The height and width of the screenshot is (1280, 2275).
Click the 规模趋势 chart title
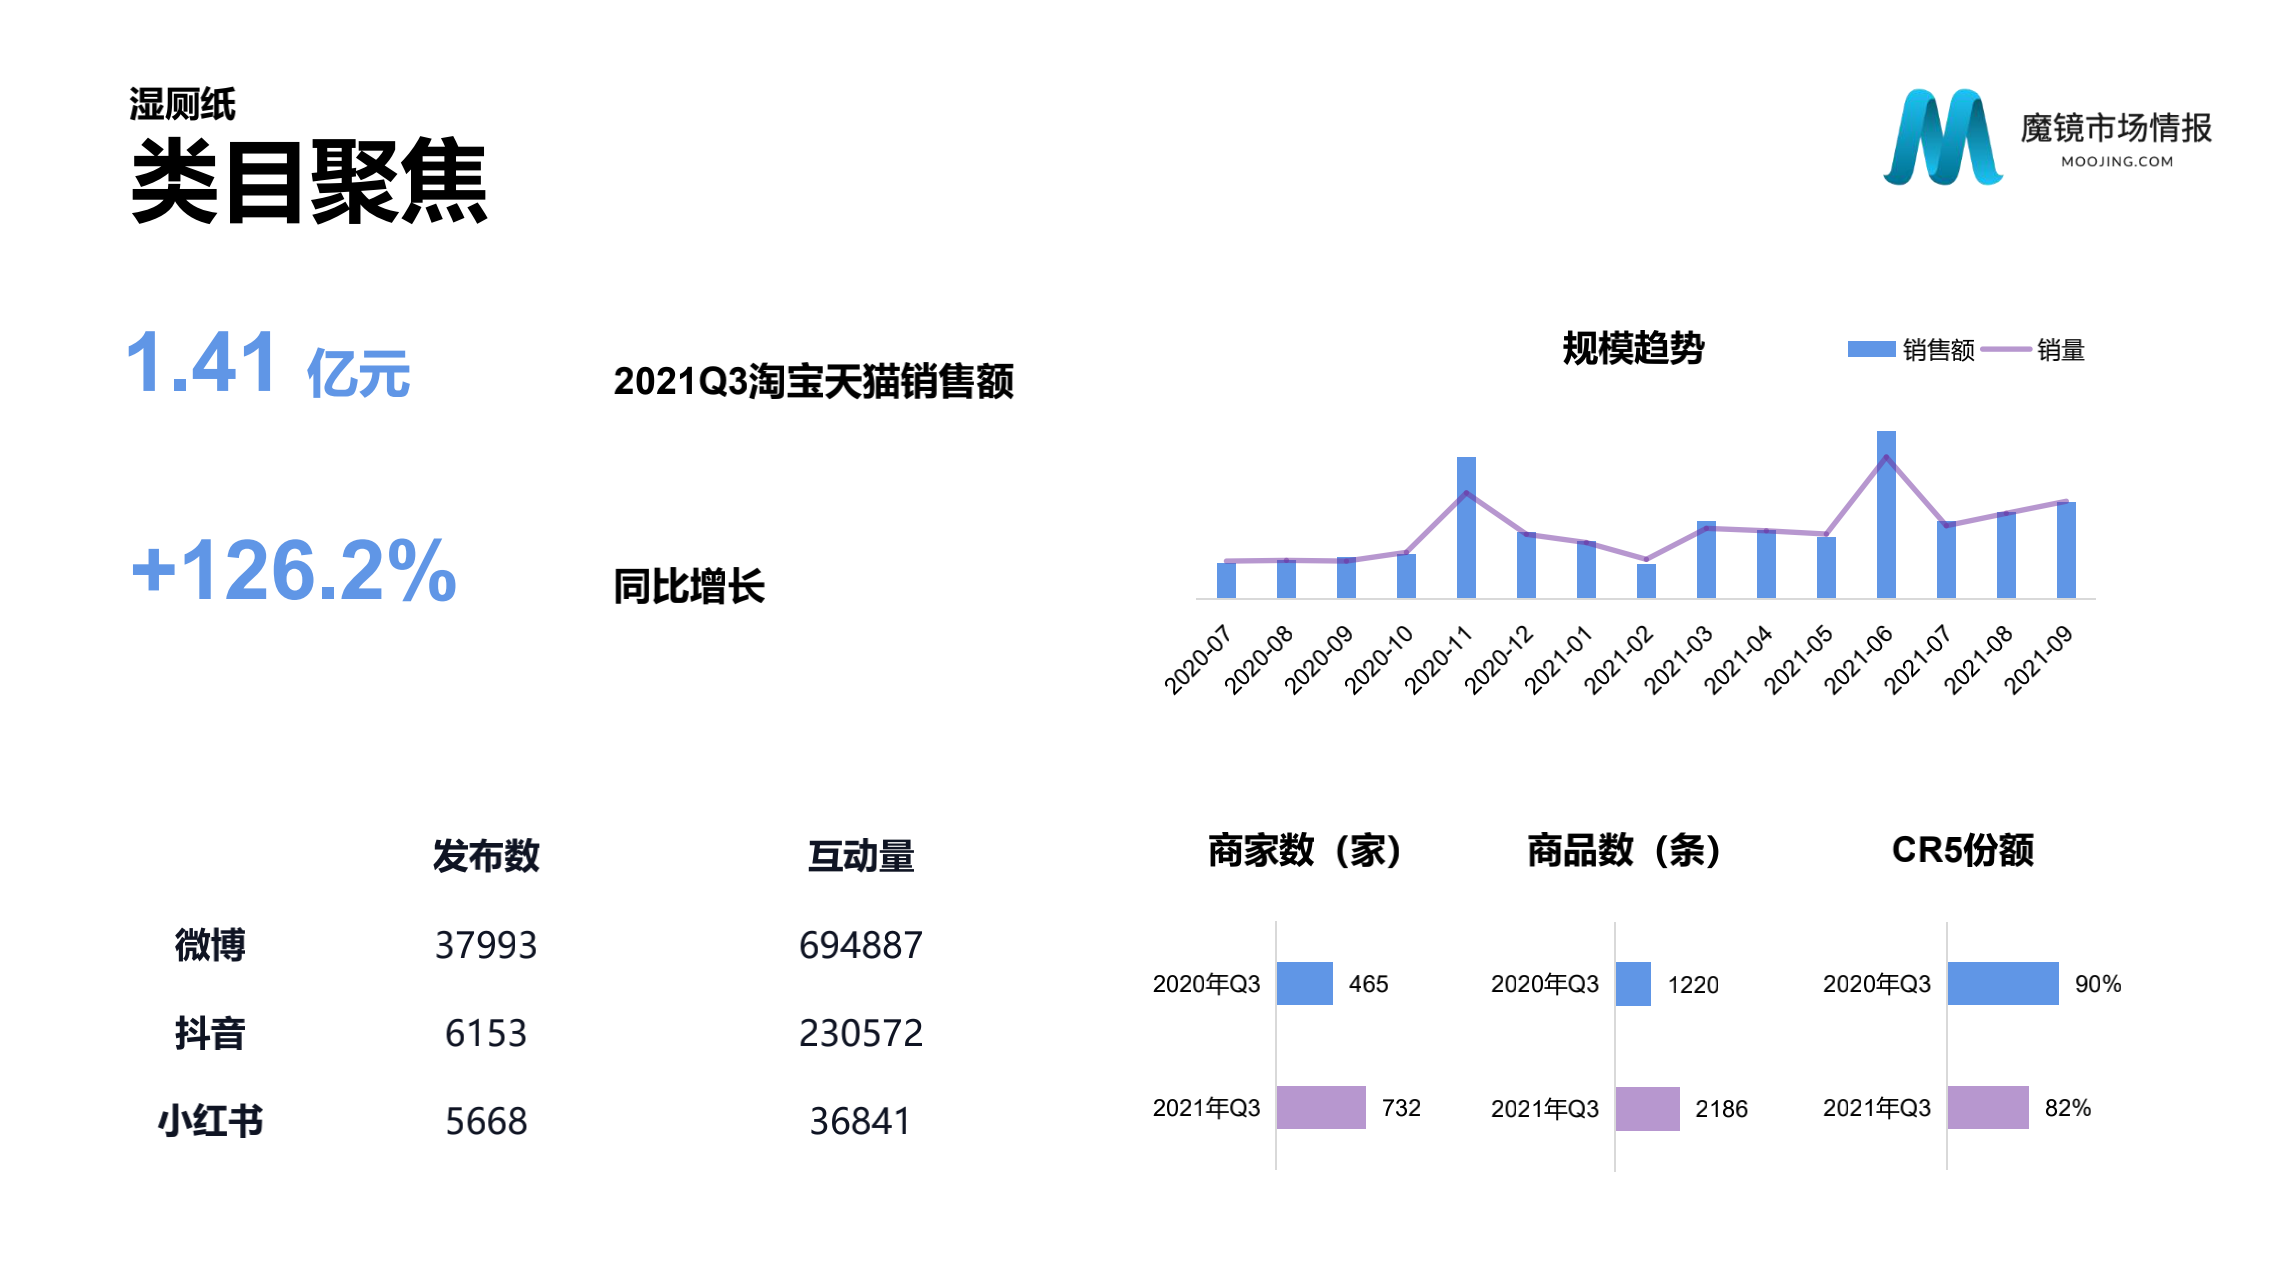tap(1632, 348)
